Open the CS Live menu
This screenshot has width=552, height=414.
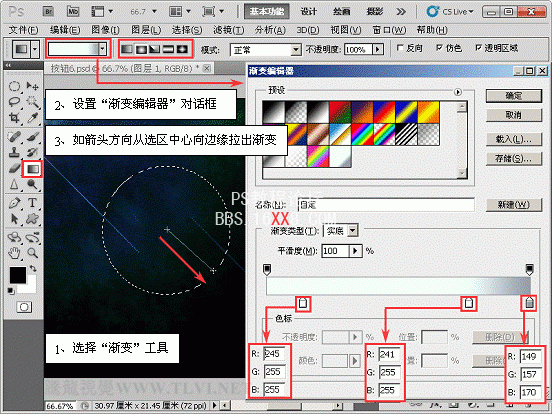click(450, 12)
